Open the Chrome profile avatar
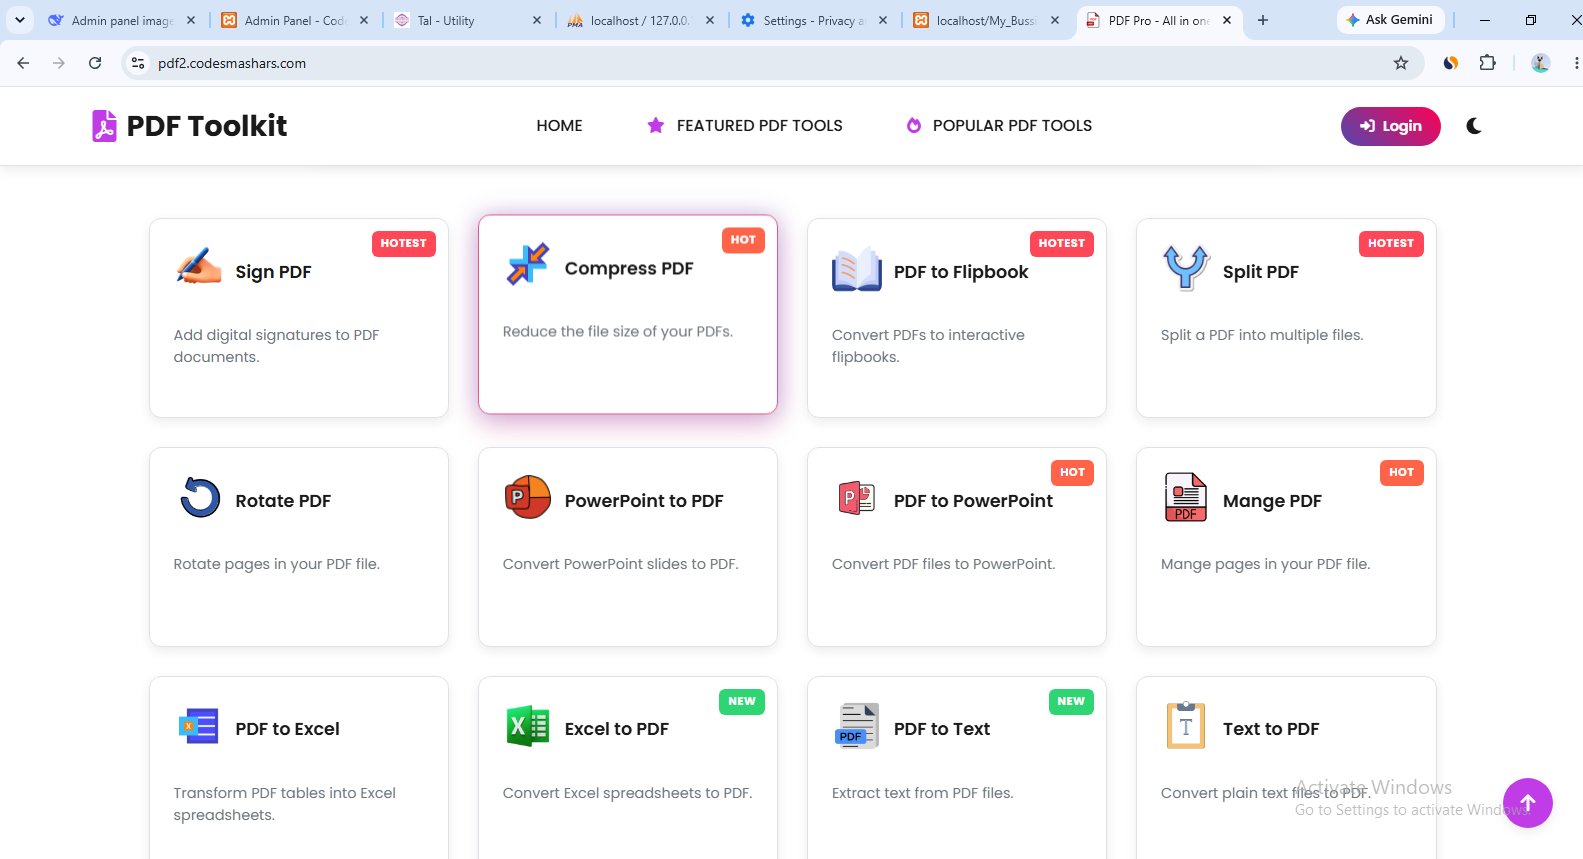 (1541, 63)
